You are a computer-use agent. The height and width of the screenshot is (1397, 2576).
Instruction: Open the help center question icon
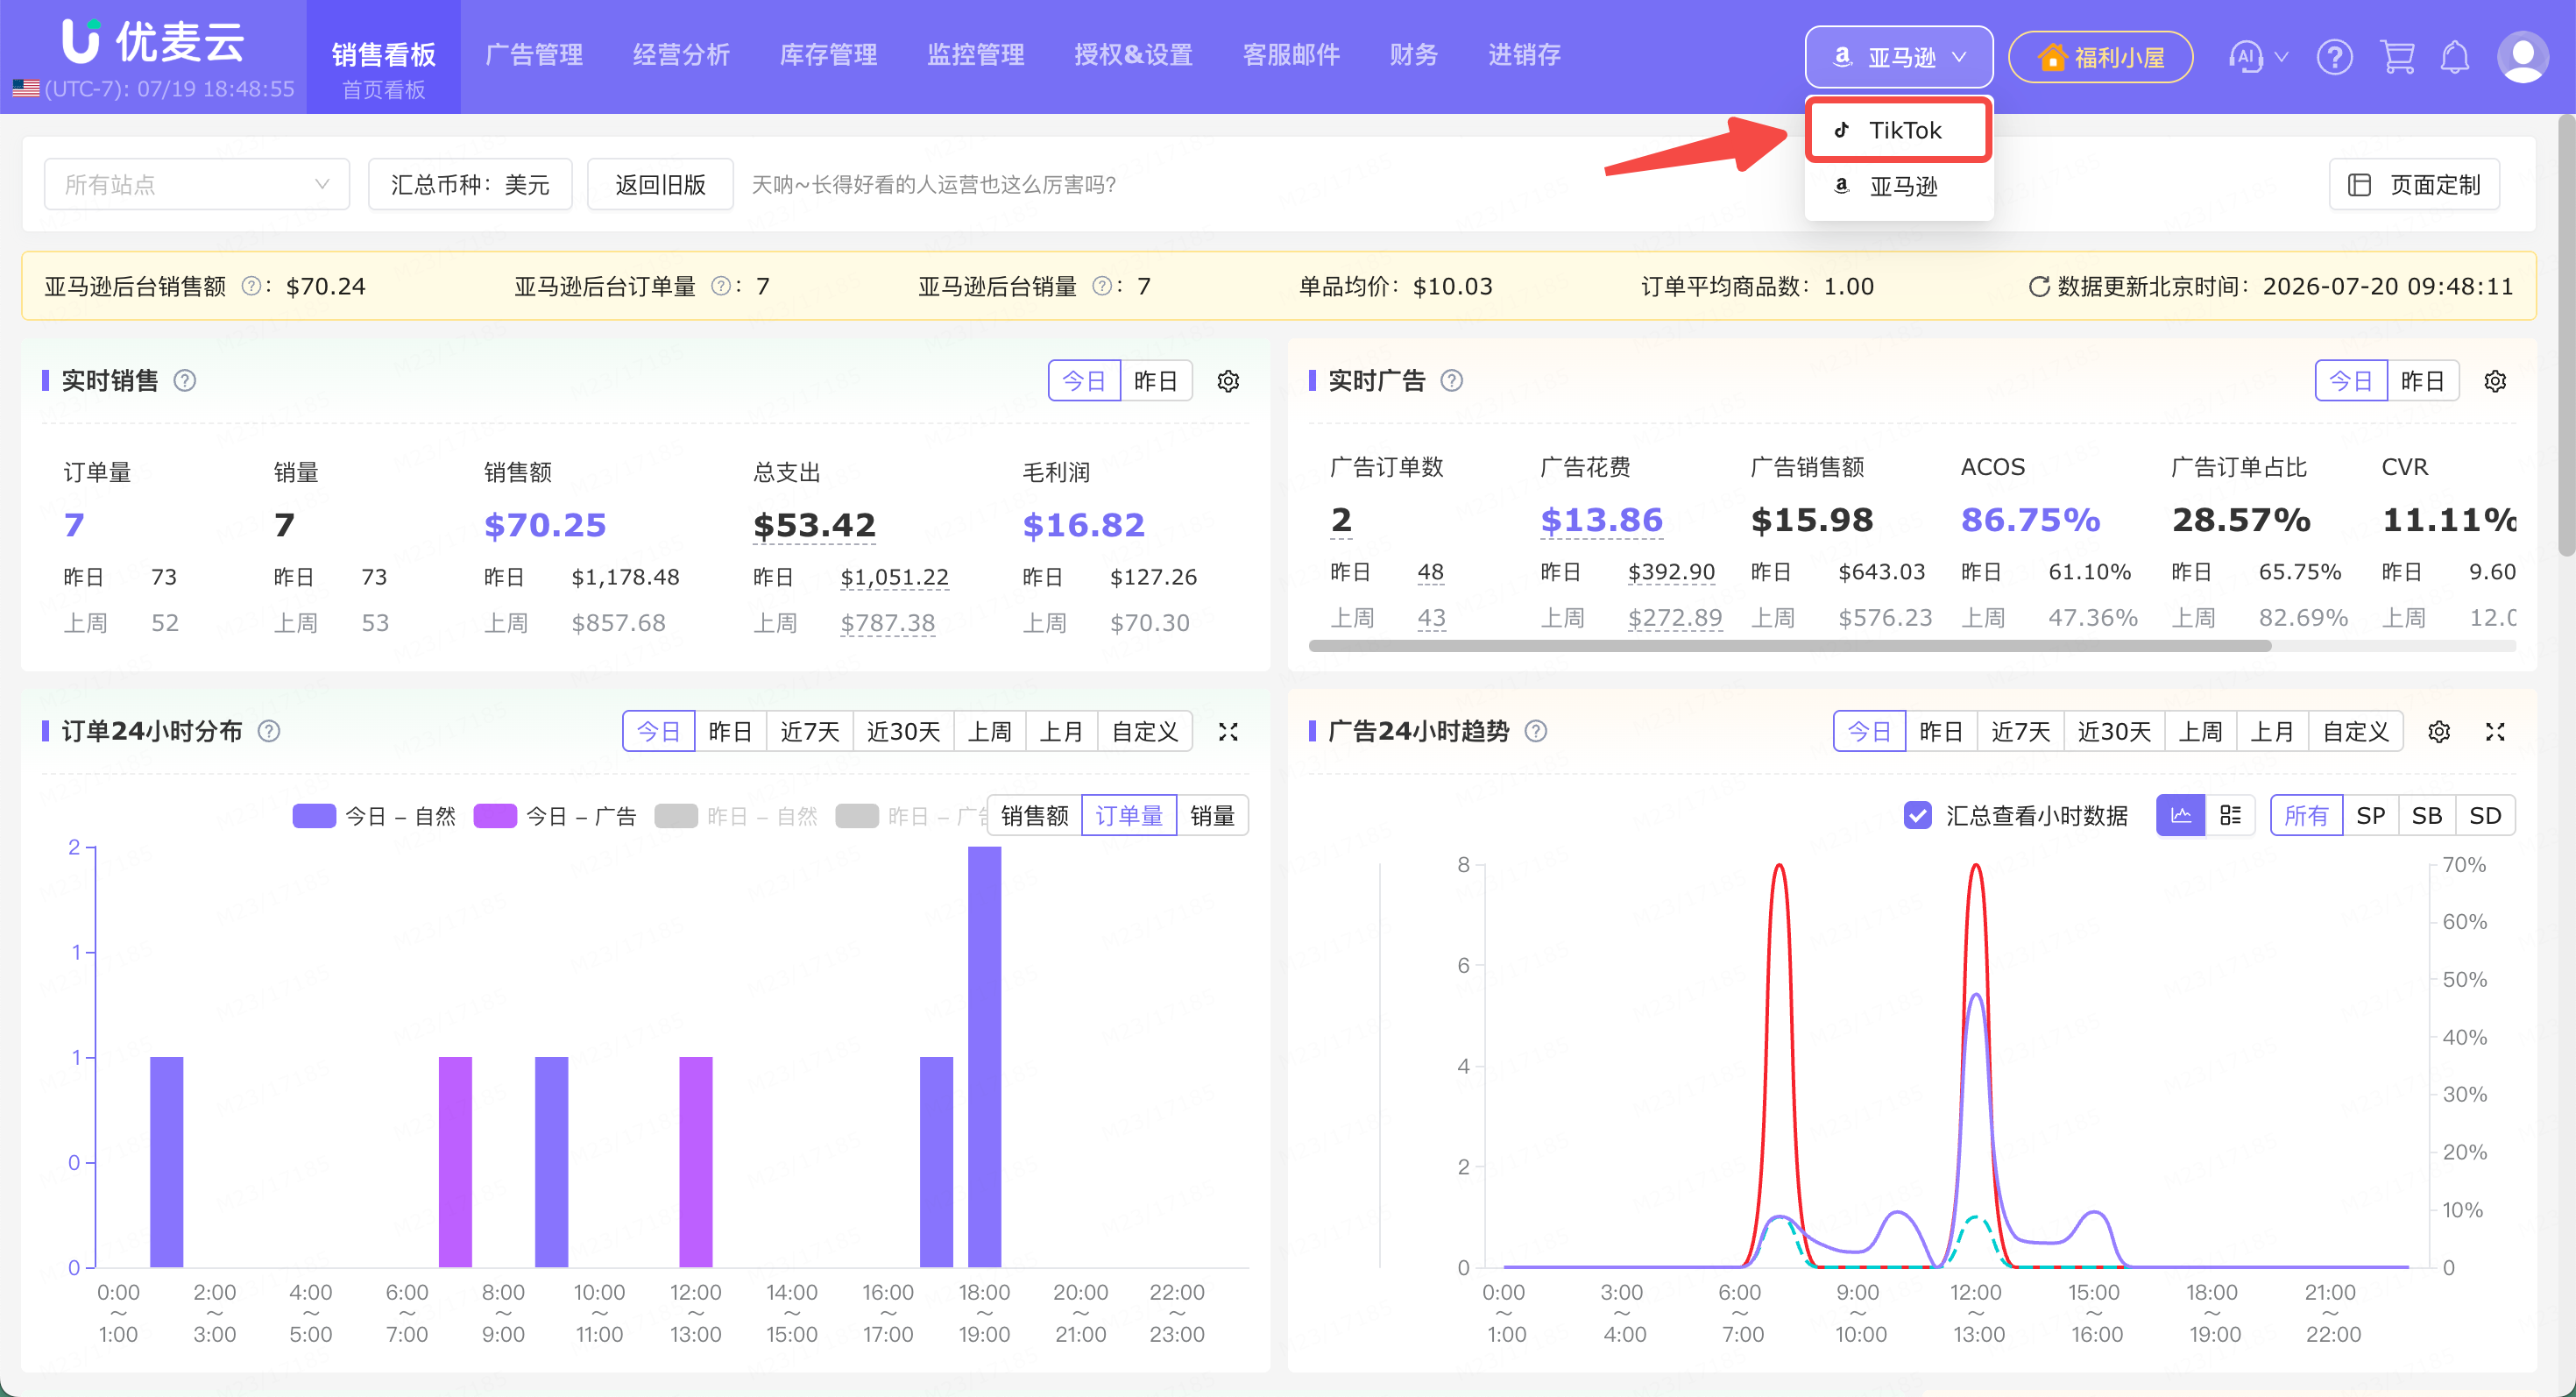pyautogui.click(x=2334, y=57)
